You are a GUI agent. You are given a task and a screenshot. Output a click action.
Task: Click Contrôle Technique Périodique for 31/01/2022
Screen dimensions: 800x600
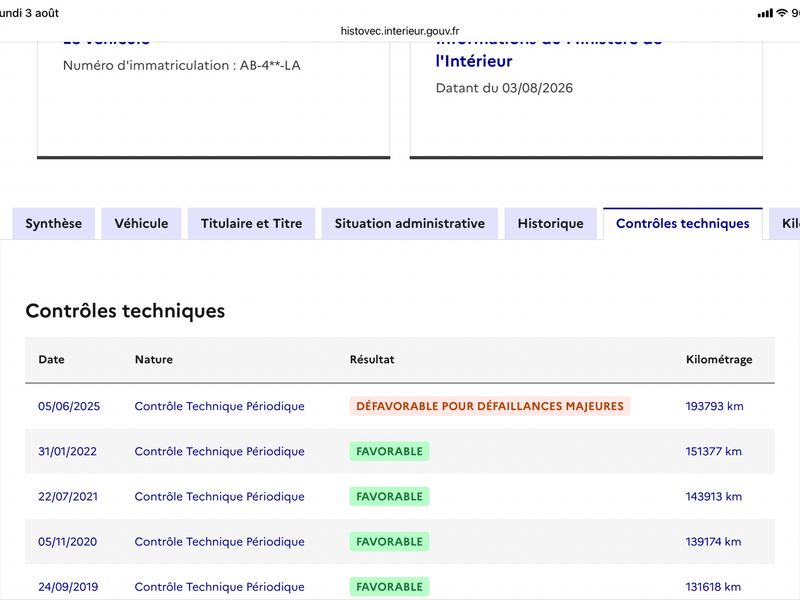pos(219,452)
